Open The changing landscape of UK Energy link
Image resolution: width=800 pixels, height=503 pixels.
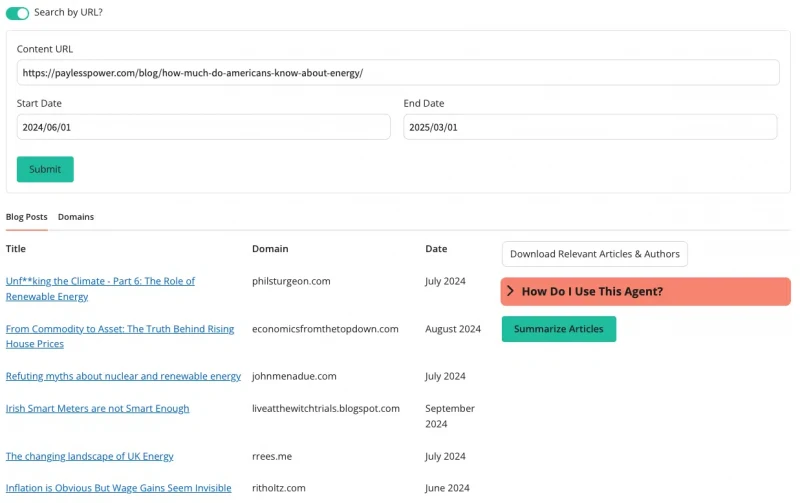pyautogui.click(x=89, y=457)
